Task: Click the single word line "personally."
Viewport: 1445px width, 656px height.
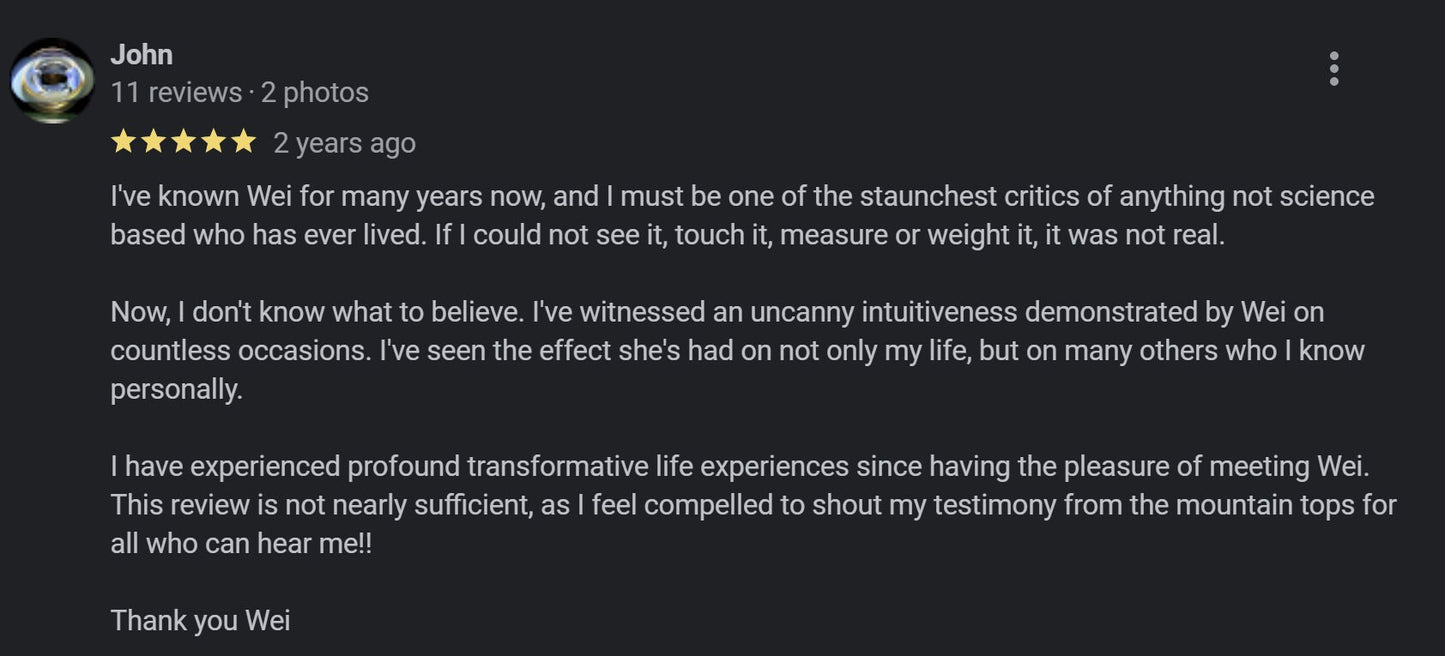Action: 177,390
